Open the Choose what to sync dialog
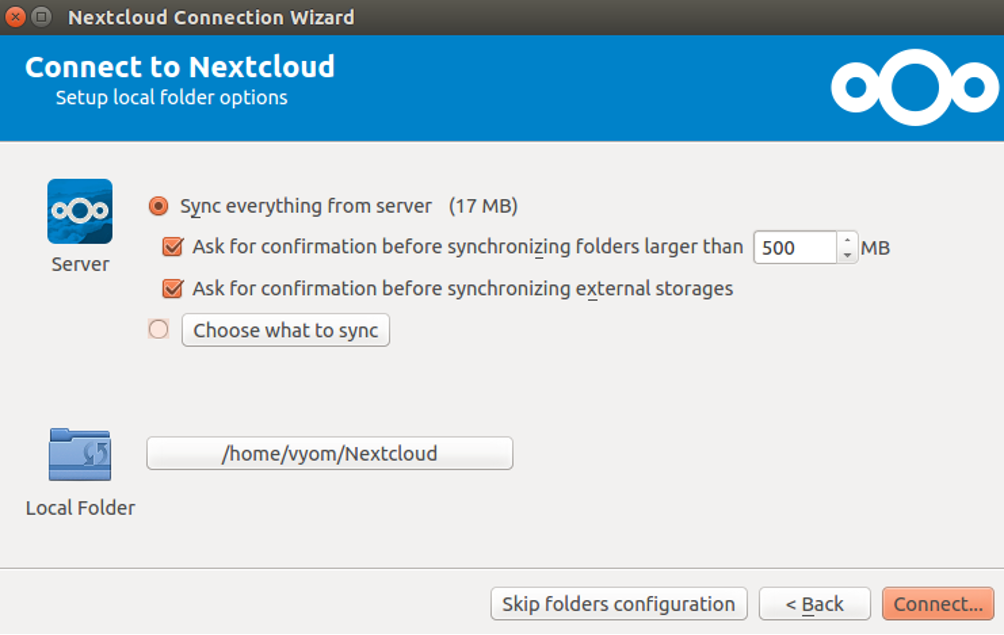 tap(286, 330)
